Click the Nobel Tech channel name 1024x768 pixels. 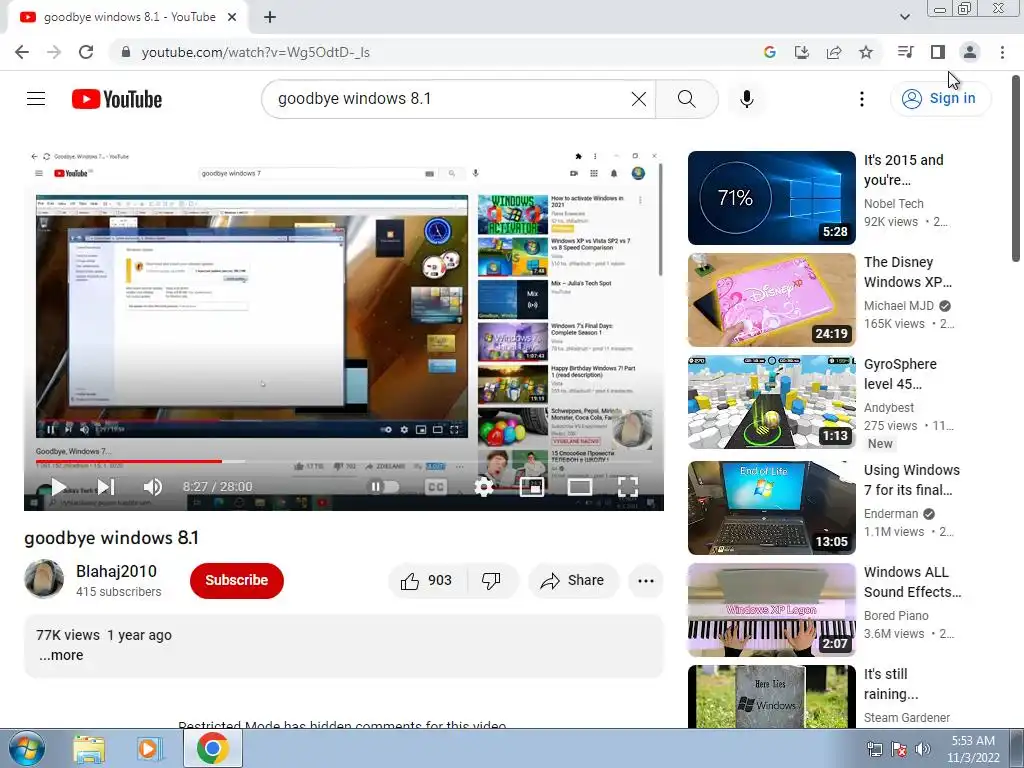893,204
